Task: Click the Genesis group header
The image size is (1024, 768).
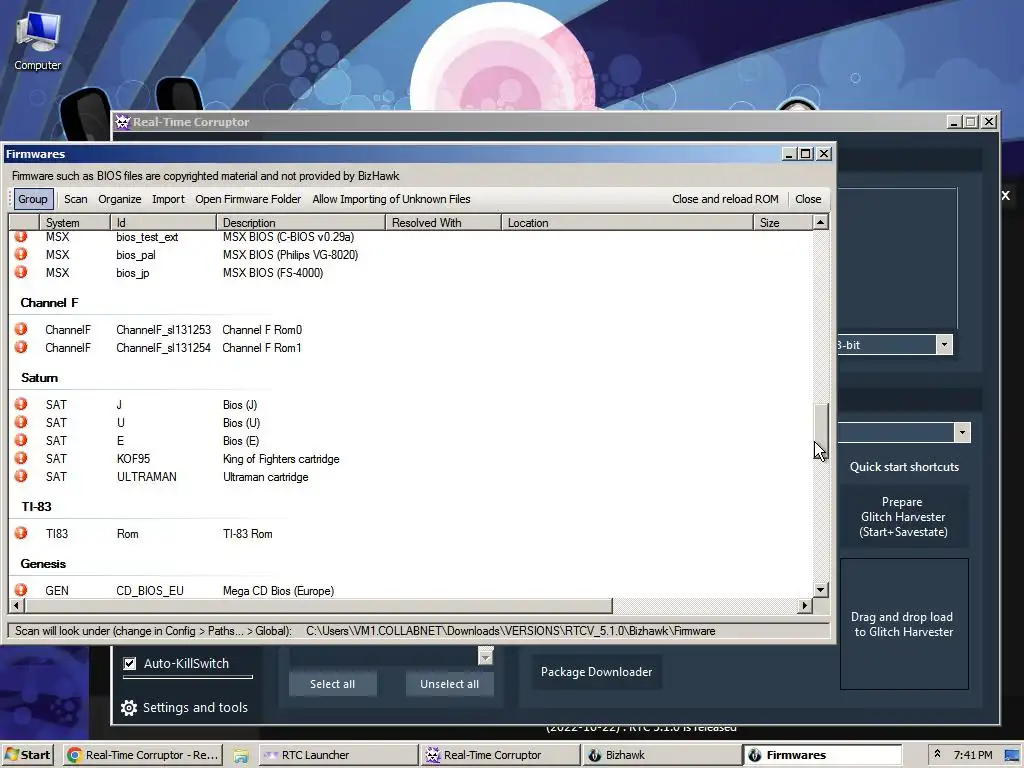Action: tap(43, 564)
